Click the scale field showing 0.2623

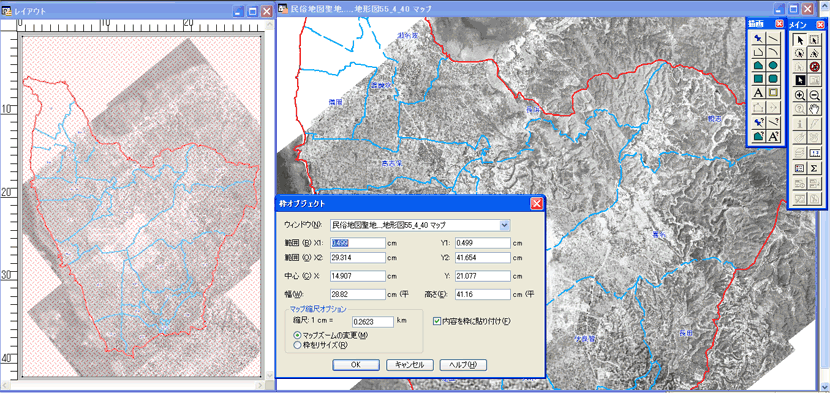pos(373,321)
